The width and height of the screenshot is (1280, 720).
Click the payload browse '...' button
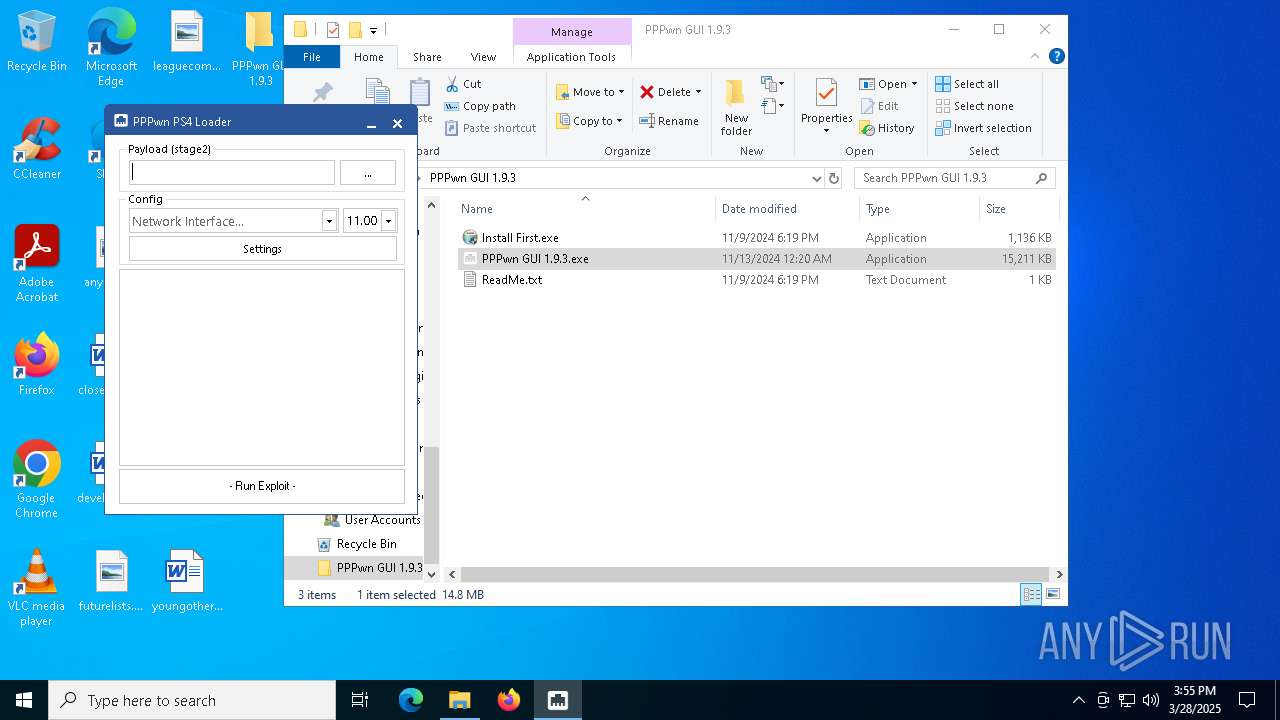(368, 173)
